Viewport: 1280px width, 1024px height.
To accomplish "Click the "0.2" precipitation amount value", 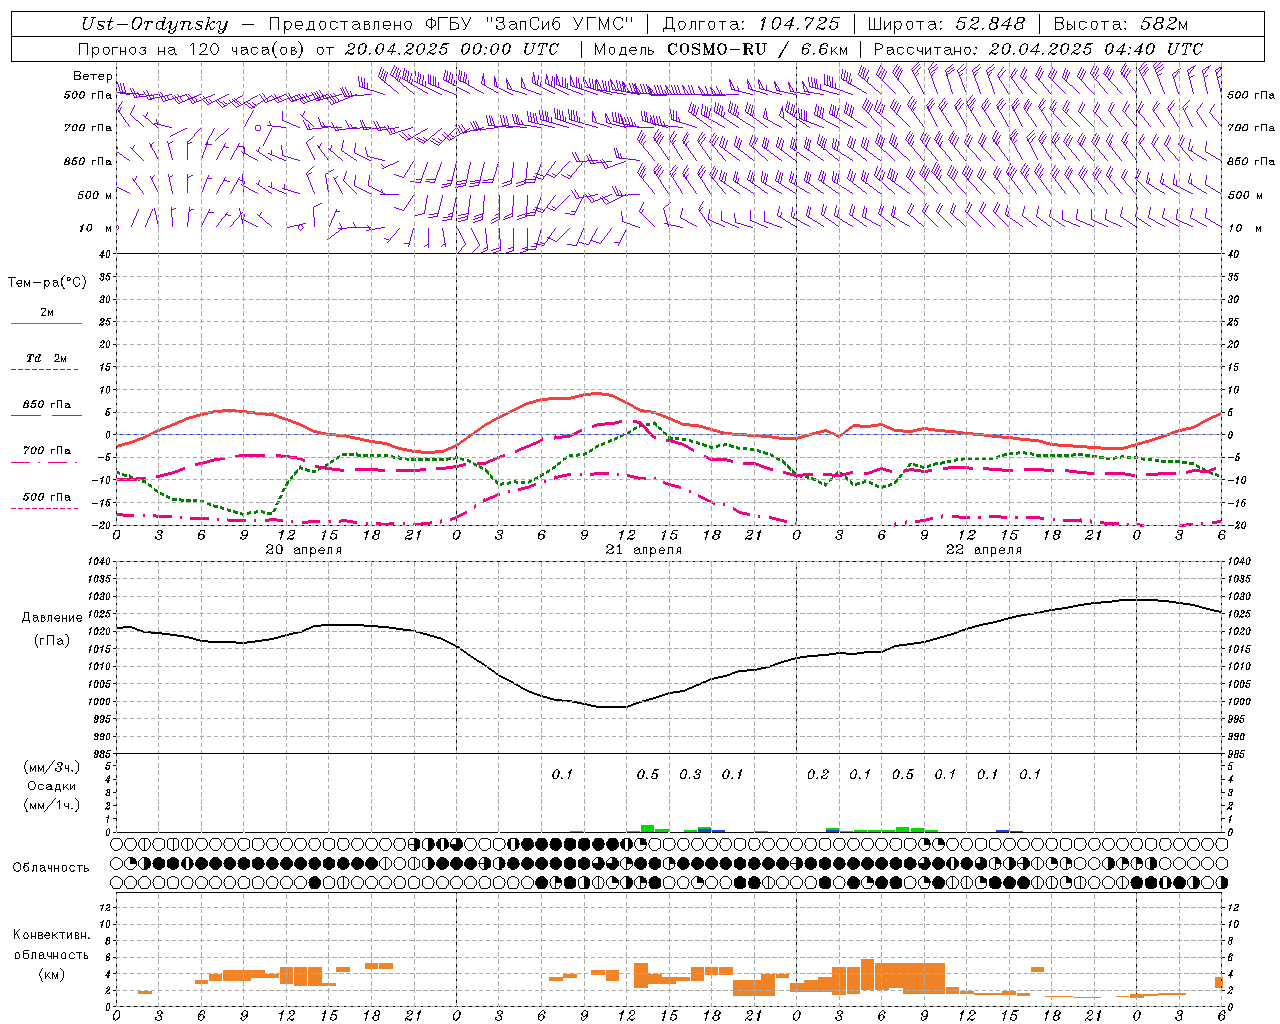I will click(x=818, y=774).
